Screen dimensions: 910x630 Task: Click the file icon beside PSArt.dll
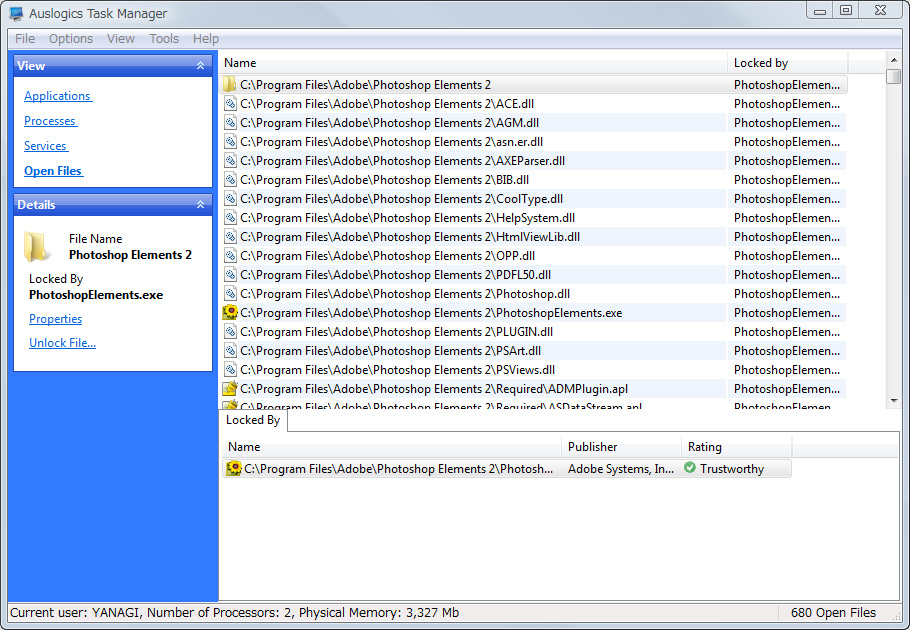tap(230, 351)
